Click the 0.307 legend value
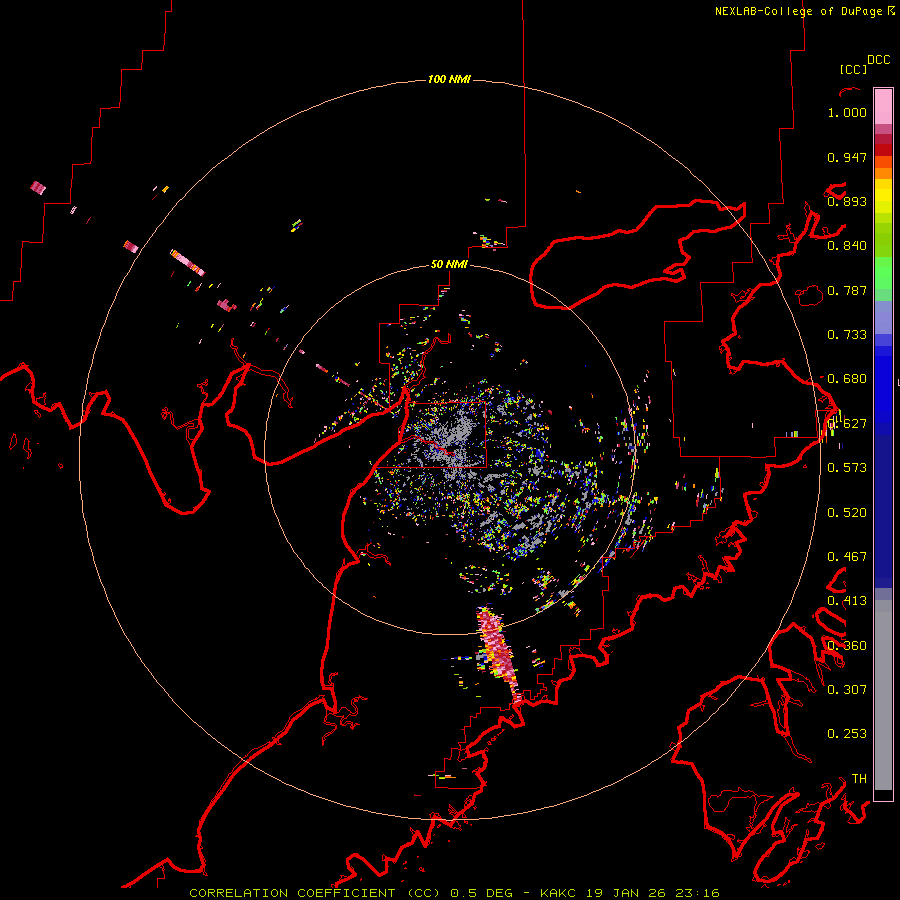The width and height of the screenshot is (900, 900). pyautogui.click(x=847, y=689)
